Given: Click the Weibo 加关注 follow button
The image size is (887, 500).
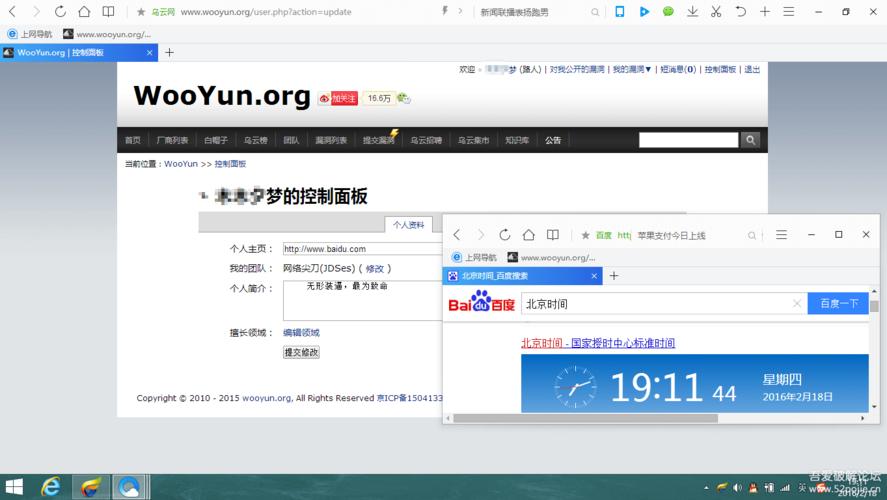Looking at the screenshot, I should (x=338, y=98).
